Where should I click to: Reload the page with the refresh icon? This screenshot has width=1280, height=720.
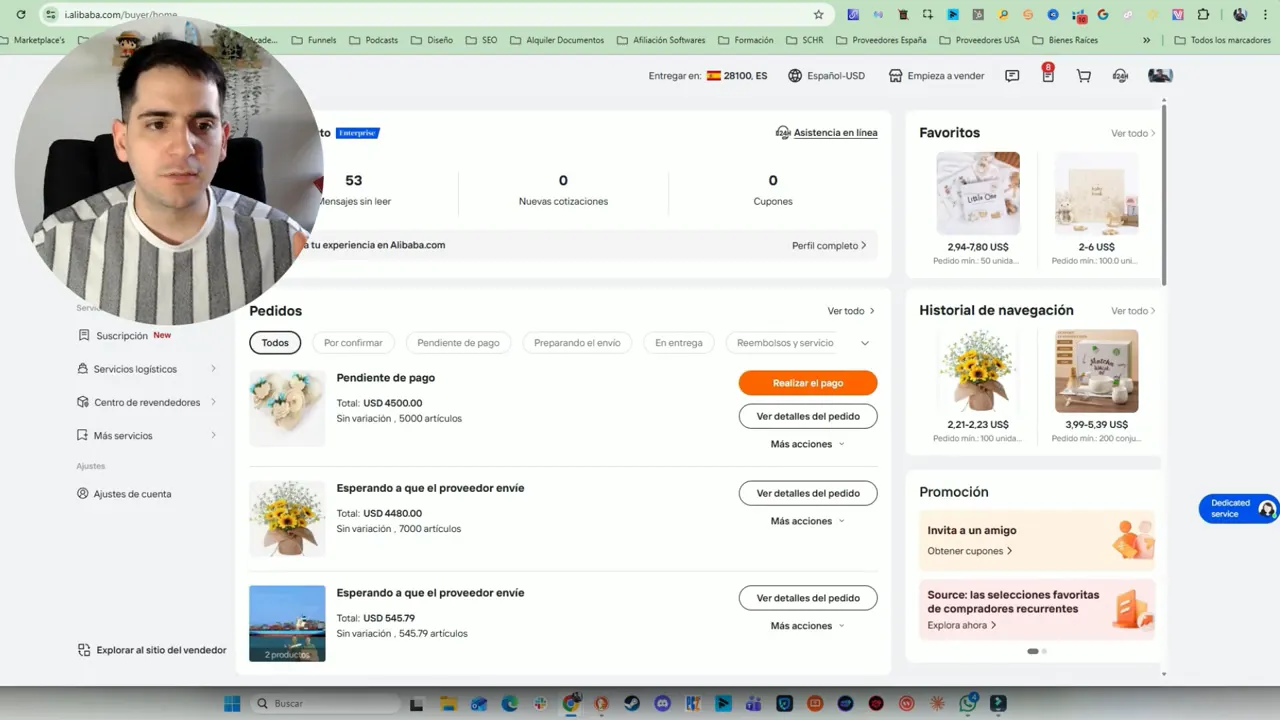(x=21, y=14)
